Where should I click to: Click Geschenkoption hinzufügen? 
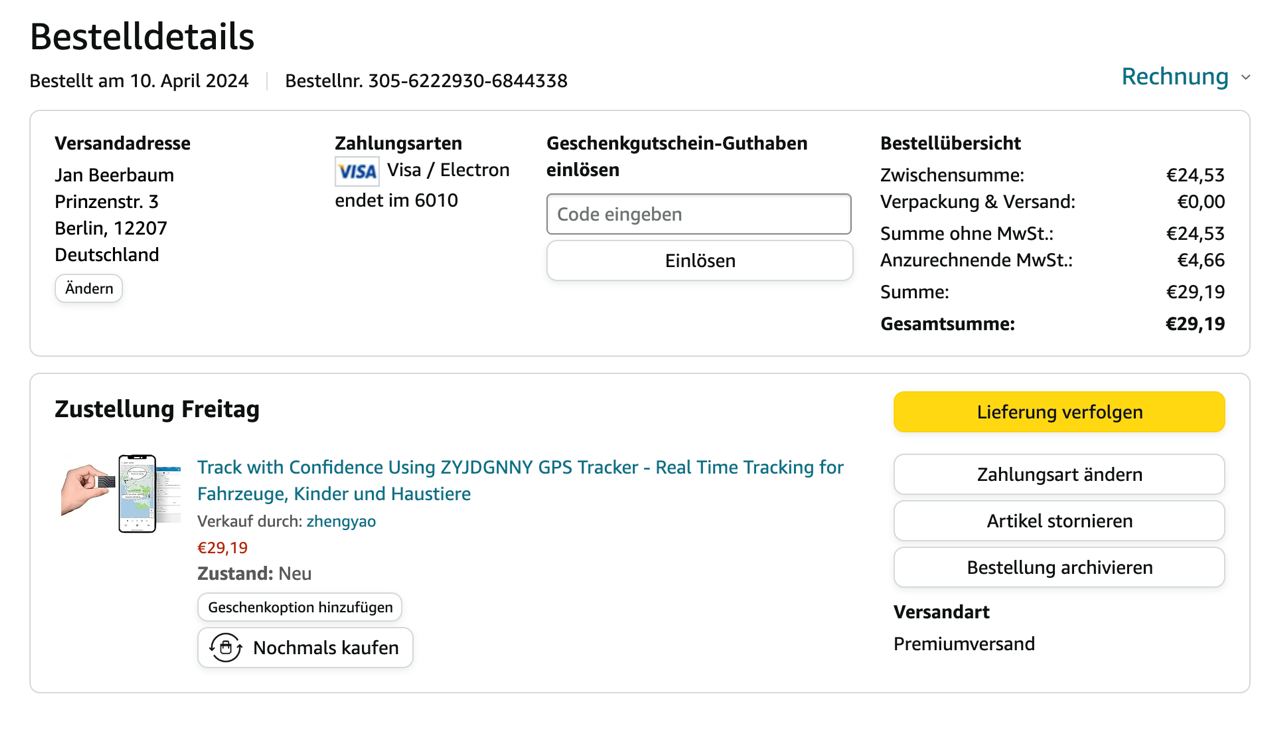300,607
